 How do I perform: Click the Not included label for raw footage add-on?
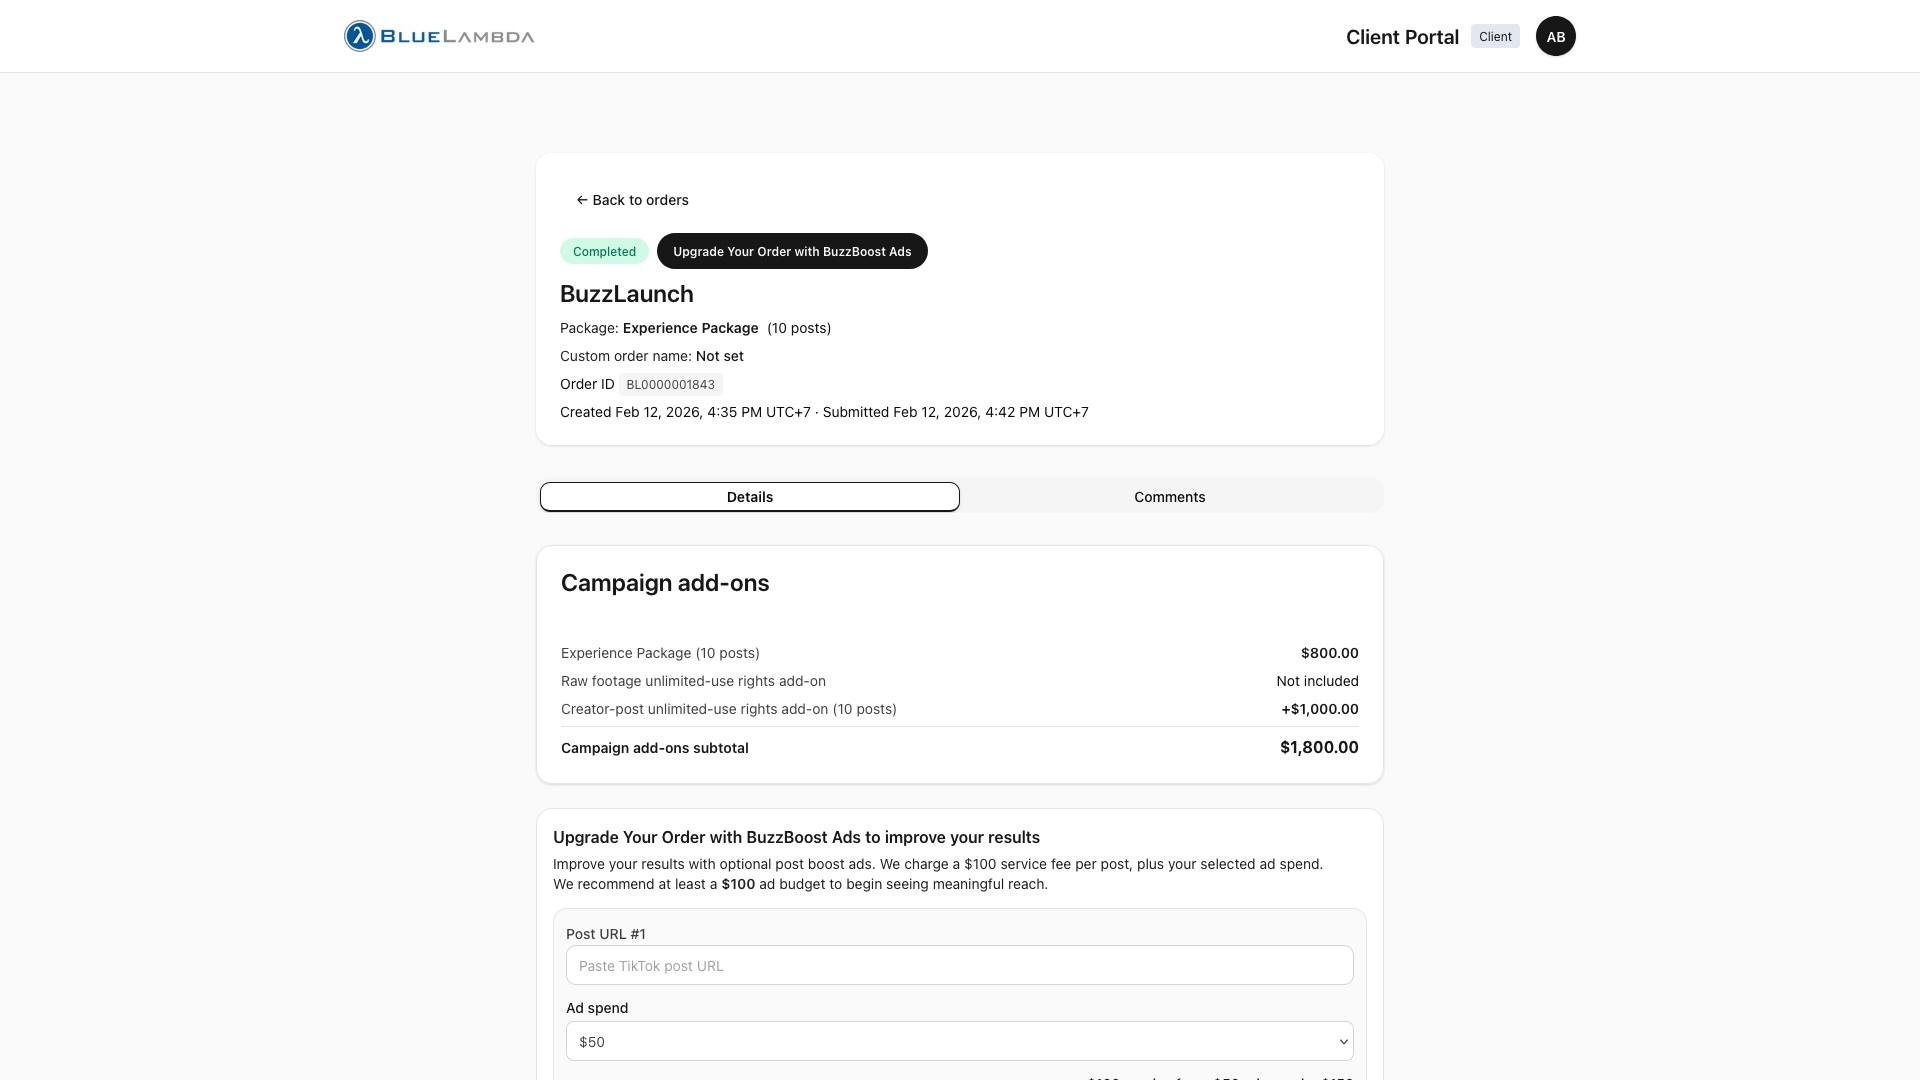pos(1317,681)
